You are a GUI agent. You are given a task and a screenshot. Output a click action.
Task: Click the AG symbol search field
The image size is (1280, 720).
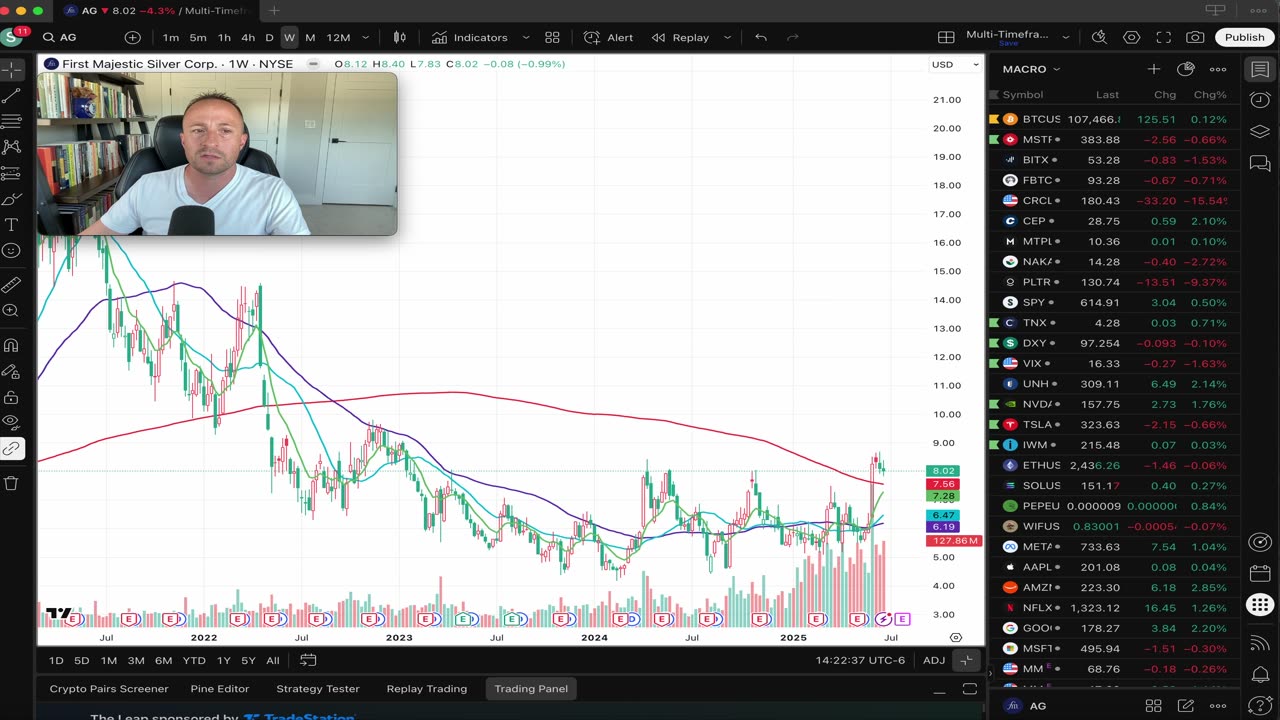76,38
